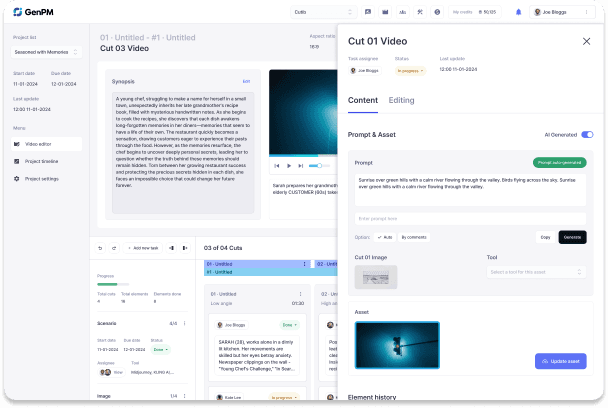
Task: Click the GenPM logo
Action: (x=32, y=12)
